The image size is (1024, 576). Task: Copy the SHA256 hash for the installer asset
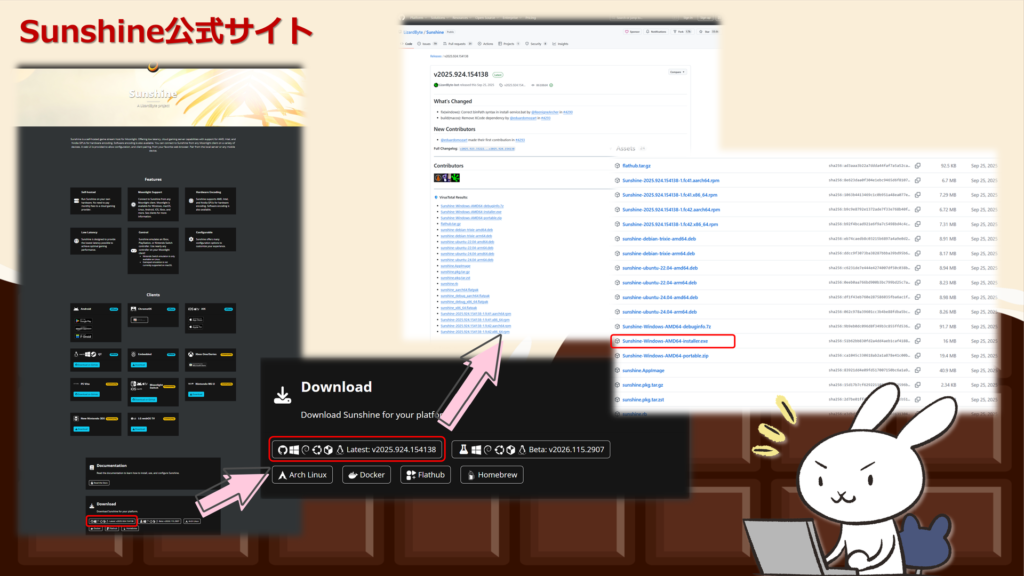[917, 341]
